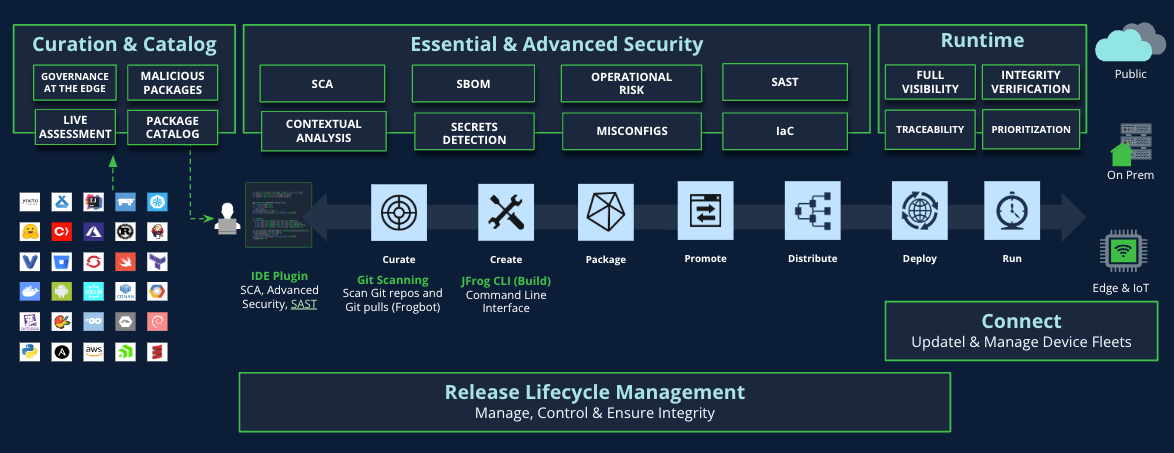Click the Runtime heading
Viewport: 1174px width, 453px height.
point(982,40)
